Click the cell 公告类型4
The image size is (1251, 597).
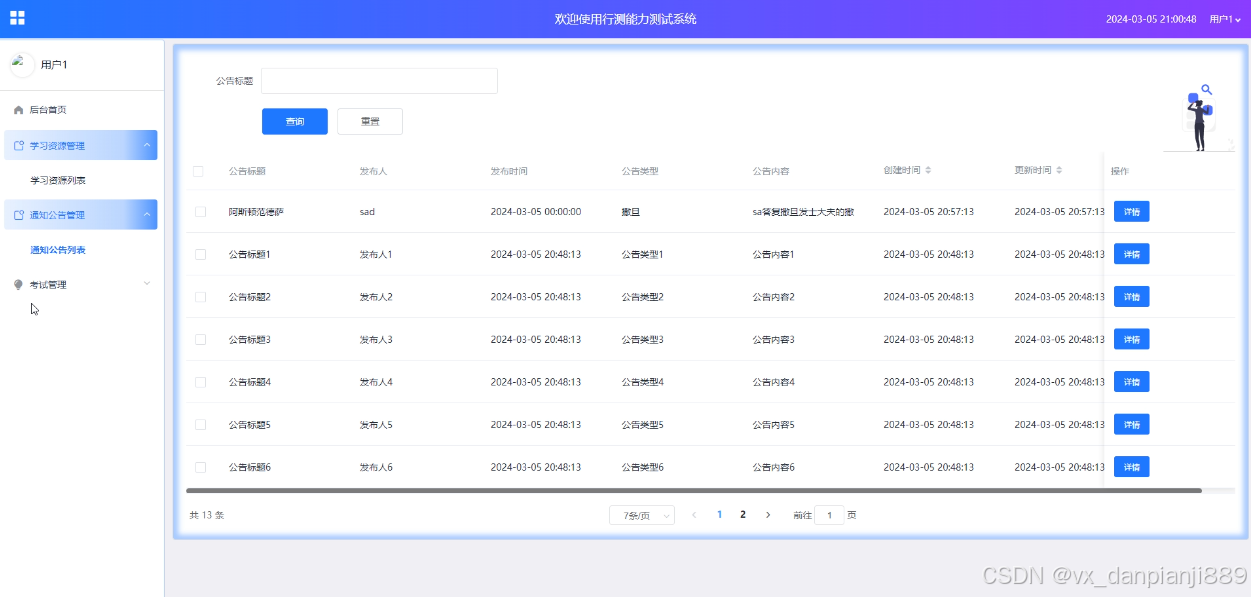643,382
